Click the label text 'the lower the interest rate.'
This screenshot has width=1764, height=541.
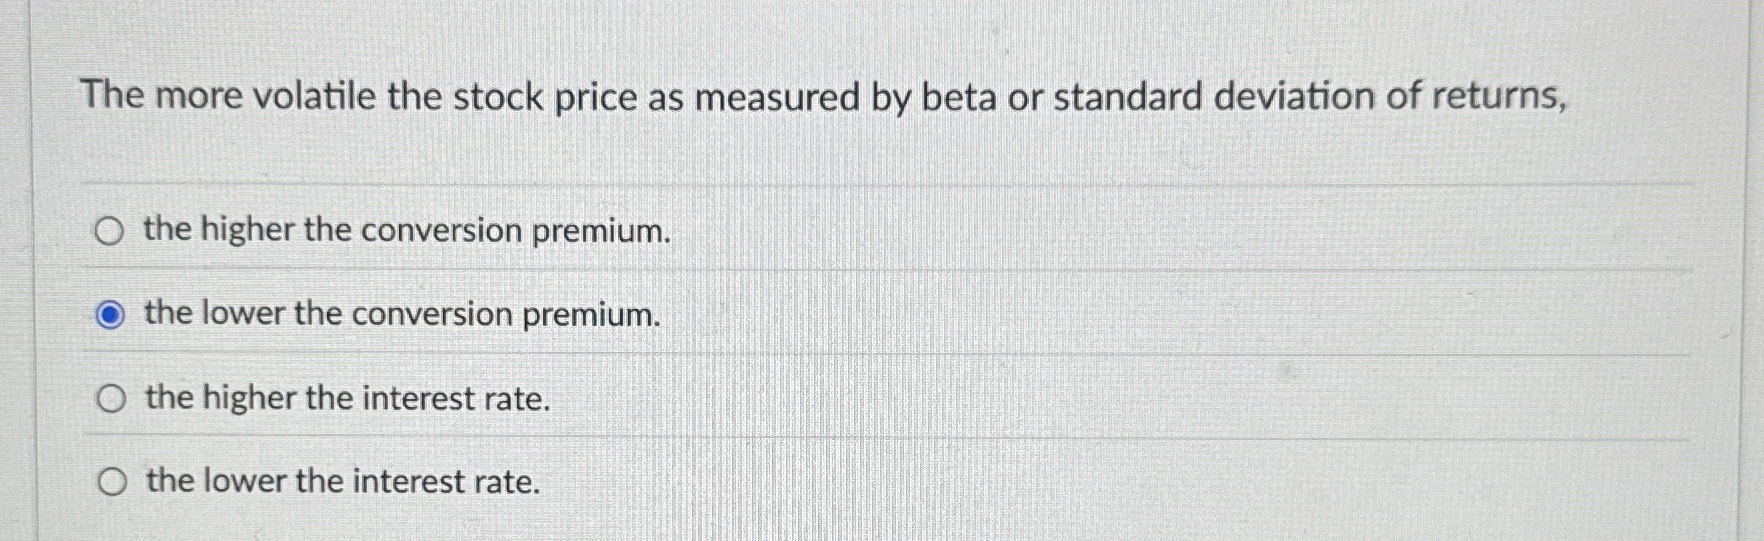click(343, 481)
